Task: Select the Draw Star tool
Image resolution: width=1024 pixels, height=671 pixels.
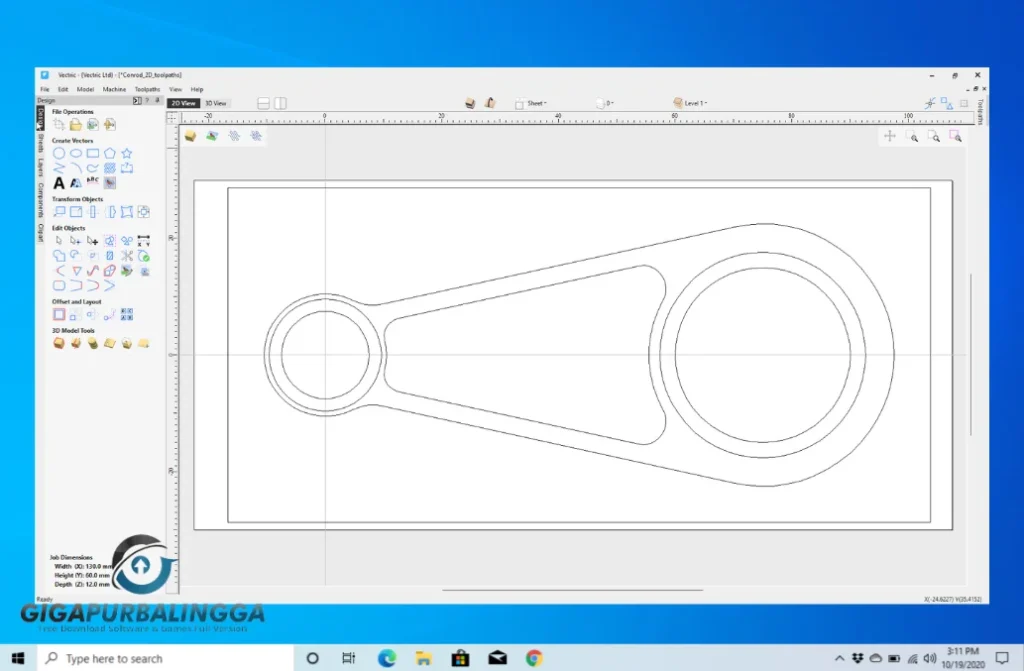Action: [x=127, y=153]
